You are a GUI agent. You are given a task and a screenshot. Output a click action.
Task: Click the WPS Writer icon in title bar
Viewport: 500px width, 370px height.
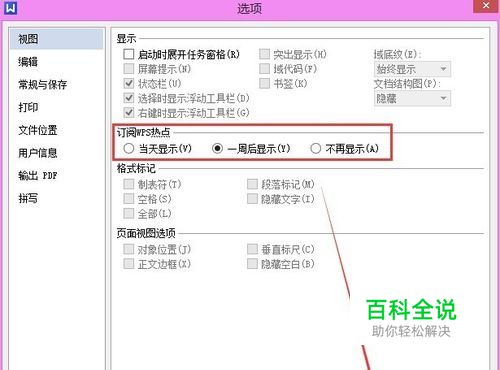pyautogui.click(x=10, y=8)
